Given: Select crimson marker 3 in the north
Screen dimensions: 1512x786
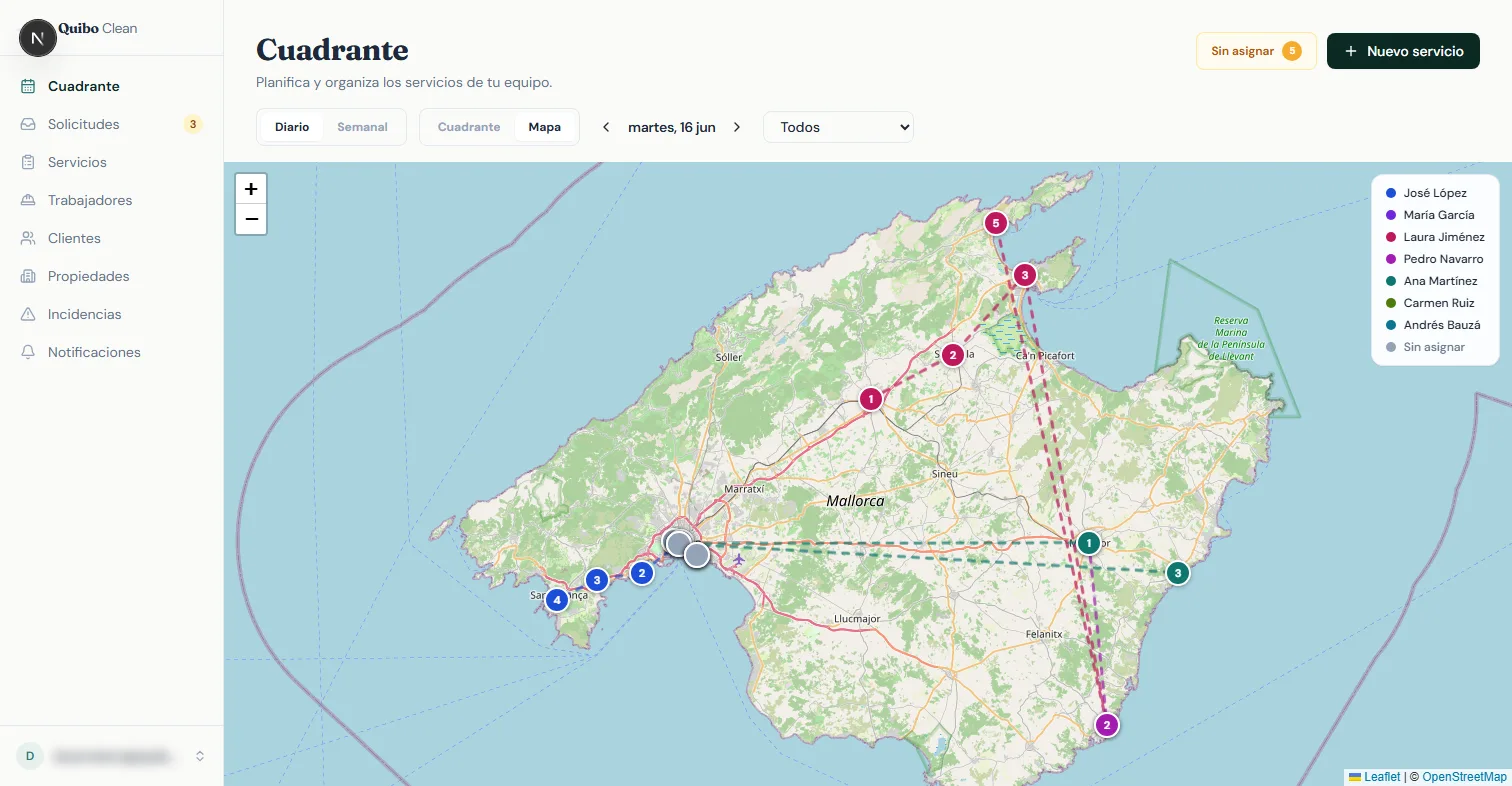Looking at the screenshot, I should [x=1024, y=274].
